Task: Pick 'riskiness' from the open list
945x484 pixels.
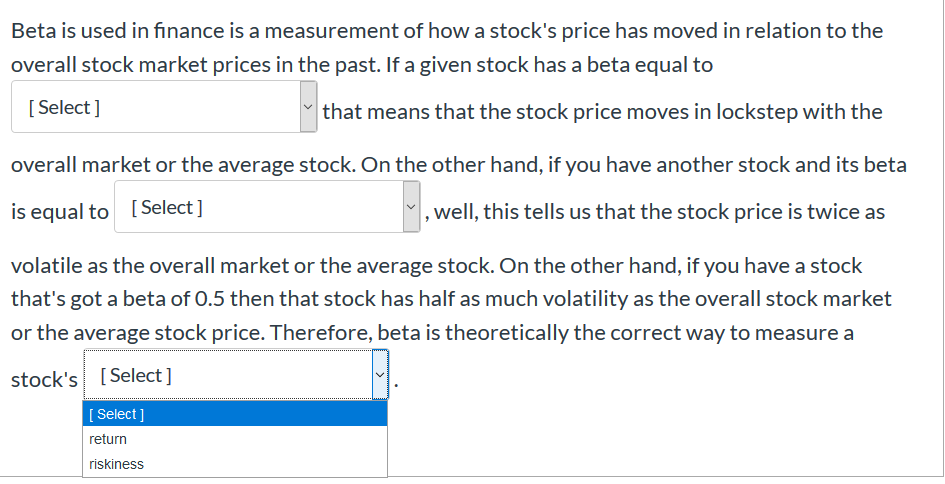Action: [x=235, y=464]
